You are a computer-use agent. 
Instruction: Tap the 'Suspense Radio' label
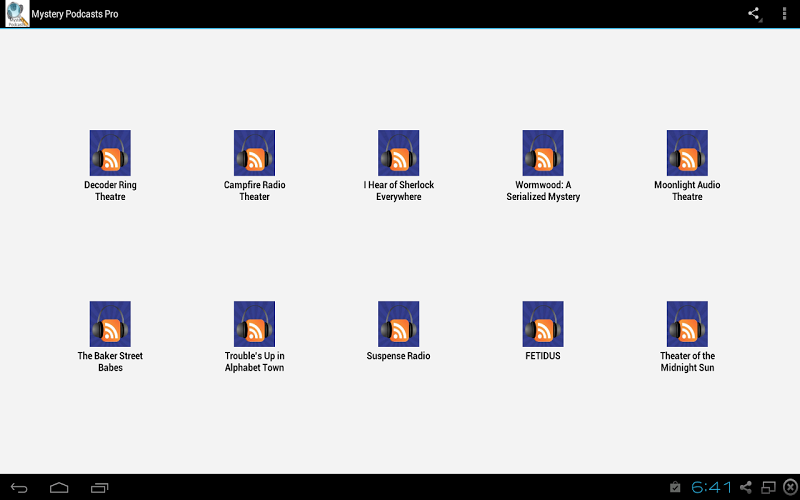[x=398, y=356]
